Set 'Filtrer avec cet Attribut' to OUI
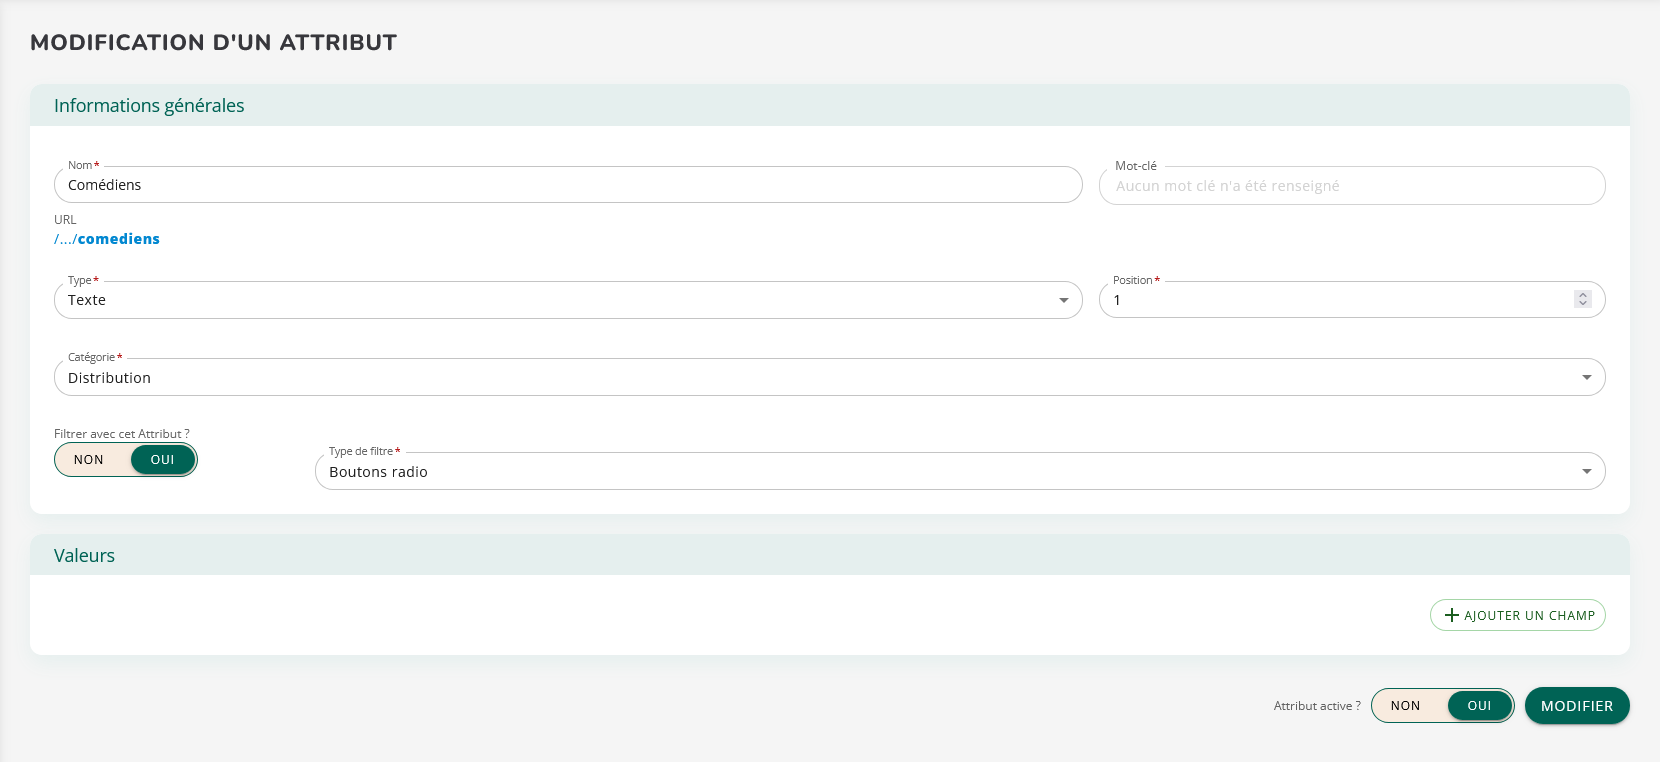The width and height of the screenshot is (1660, 762). pos(163,460)
